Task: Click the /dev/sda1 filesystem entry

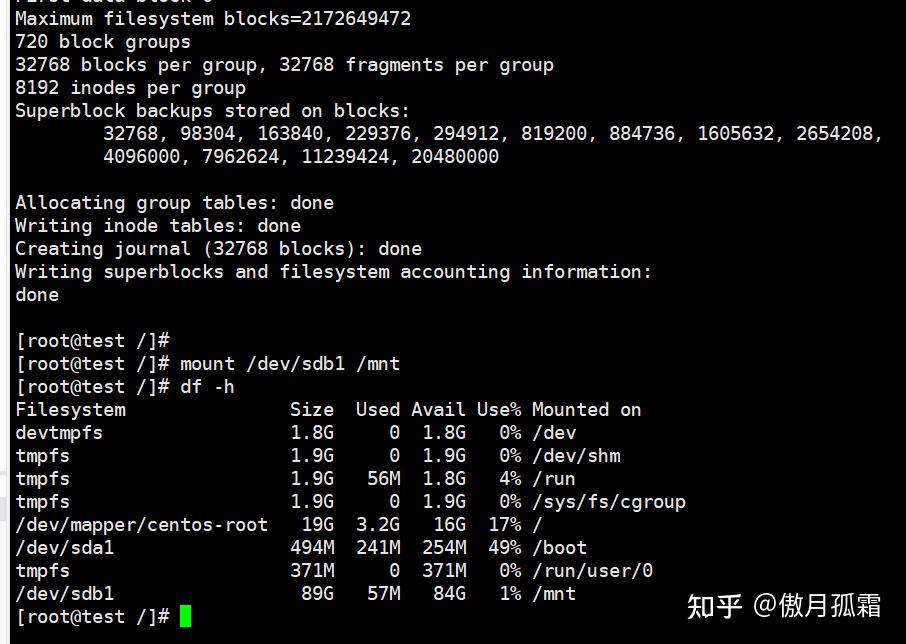Action: pyautogui.click(x=65, y=548)
